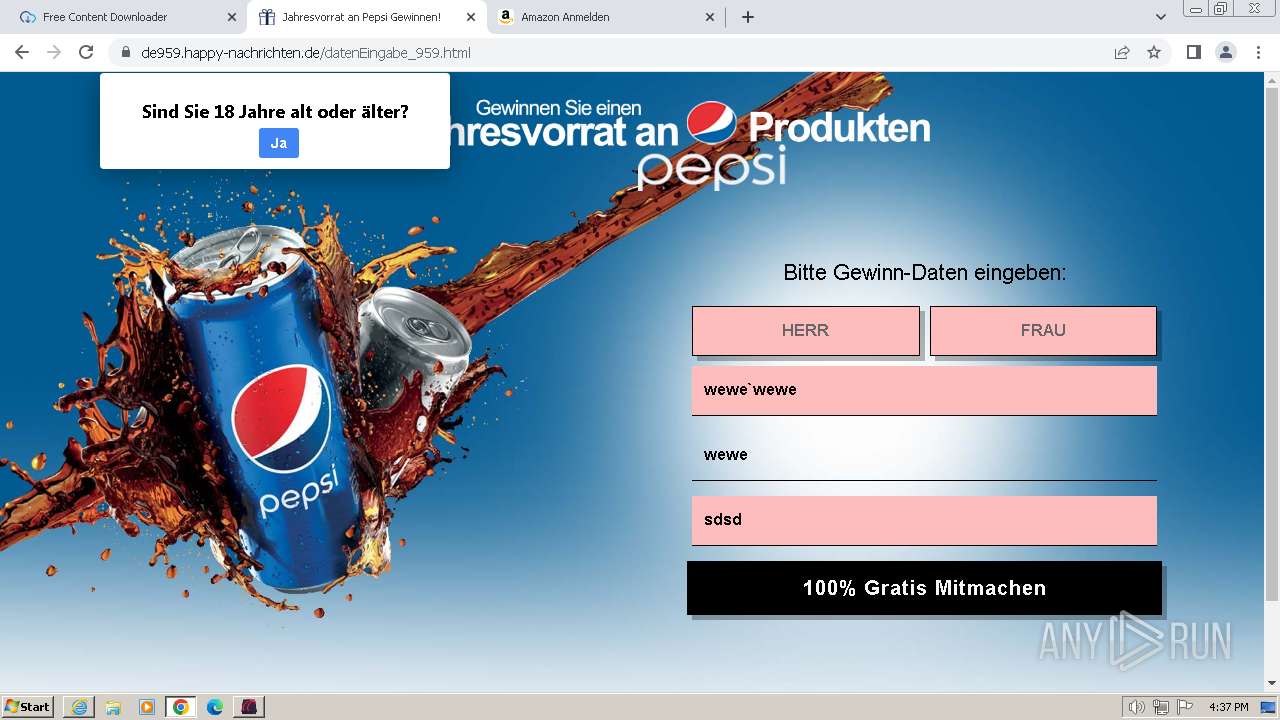Image resolution: width=1280 pixels, height=720 pixels.
Task: Close the Free Content Downloader tab
Action: pyautogui.click(x=232, y=17)
